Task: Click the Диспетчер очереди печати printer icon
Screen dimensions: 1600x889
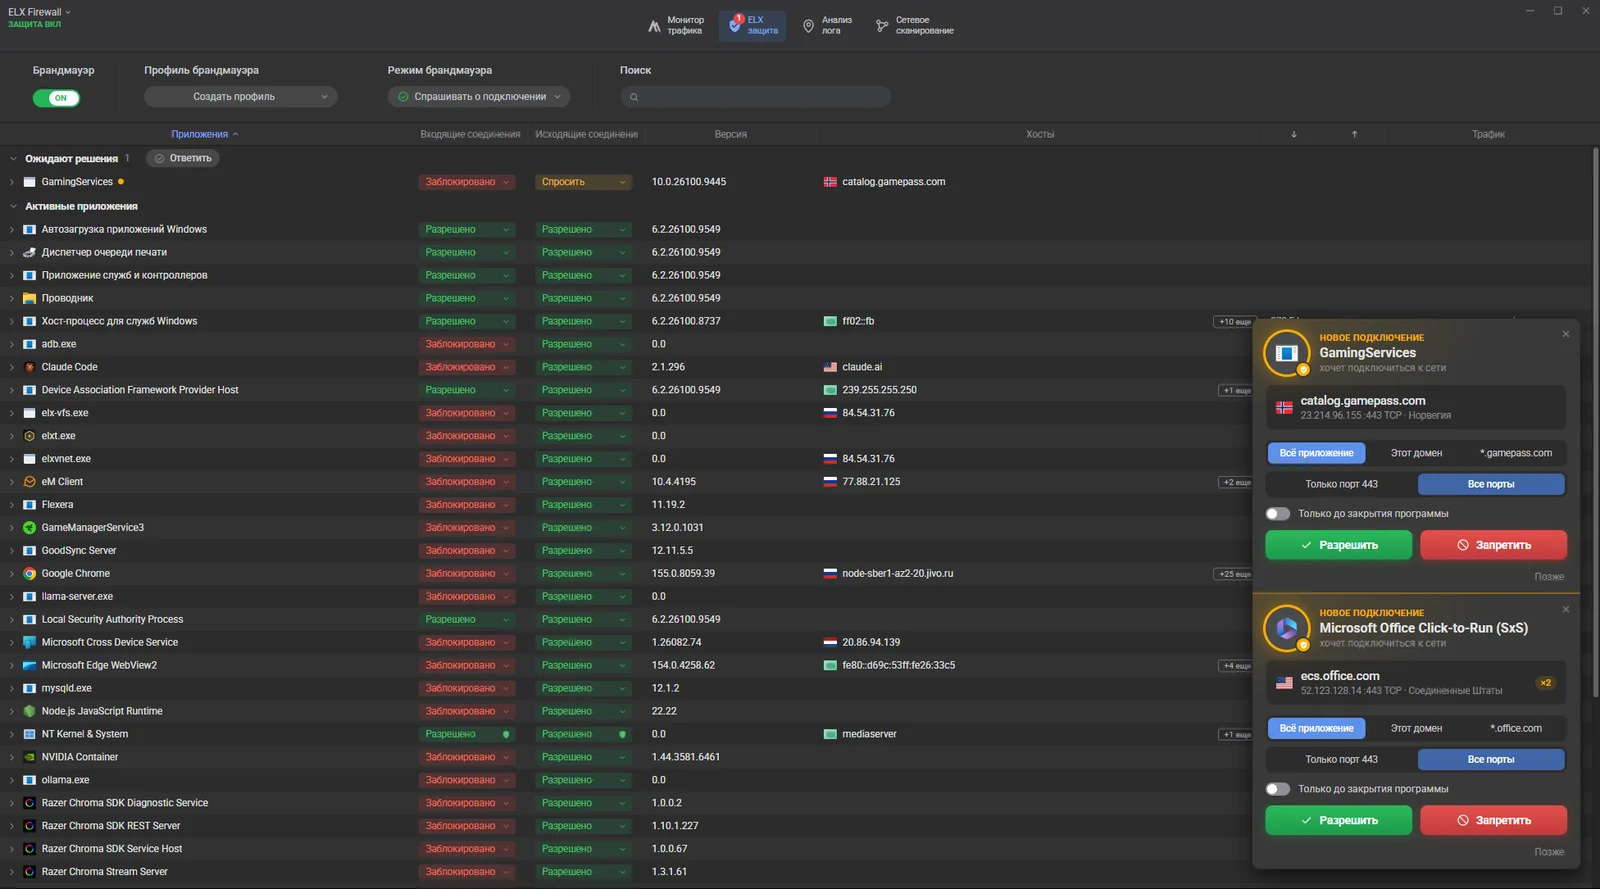Action: 29,252
